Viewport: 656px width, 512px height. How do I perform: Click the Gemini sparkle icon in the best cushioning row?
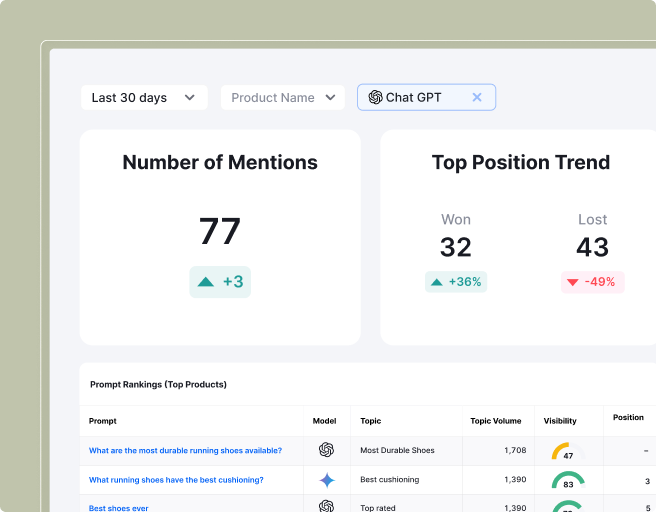[326, 480]
